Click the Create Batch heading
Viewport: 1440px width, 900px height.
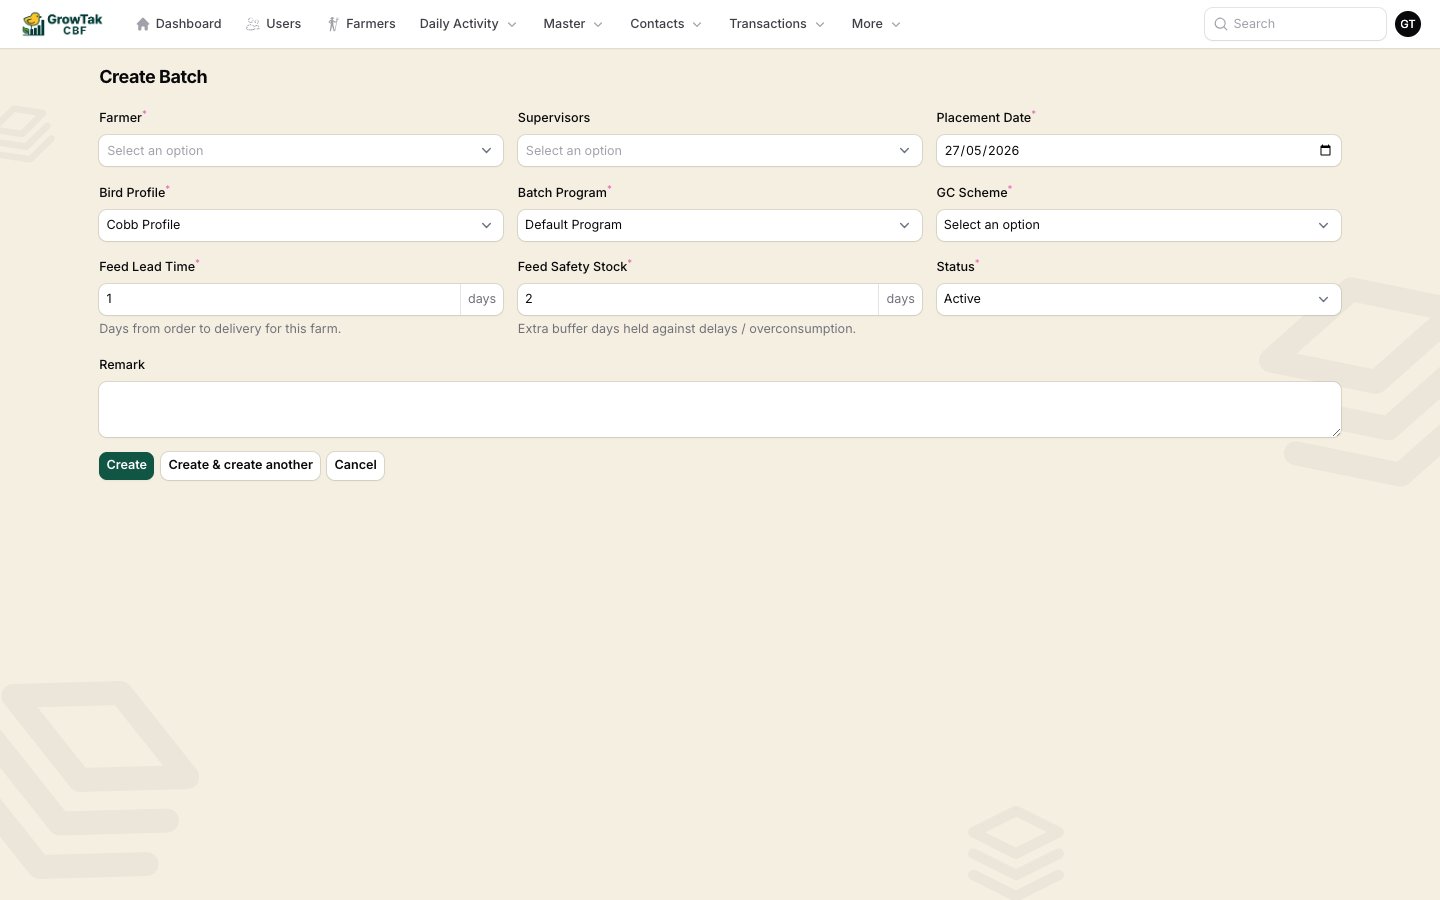153,77
